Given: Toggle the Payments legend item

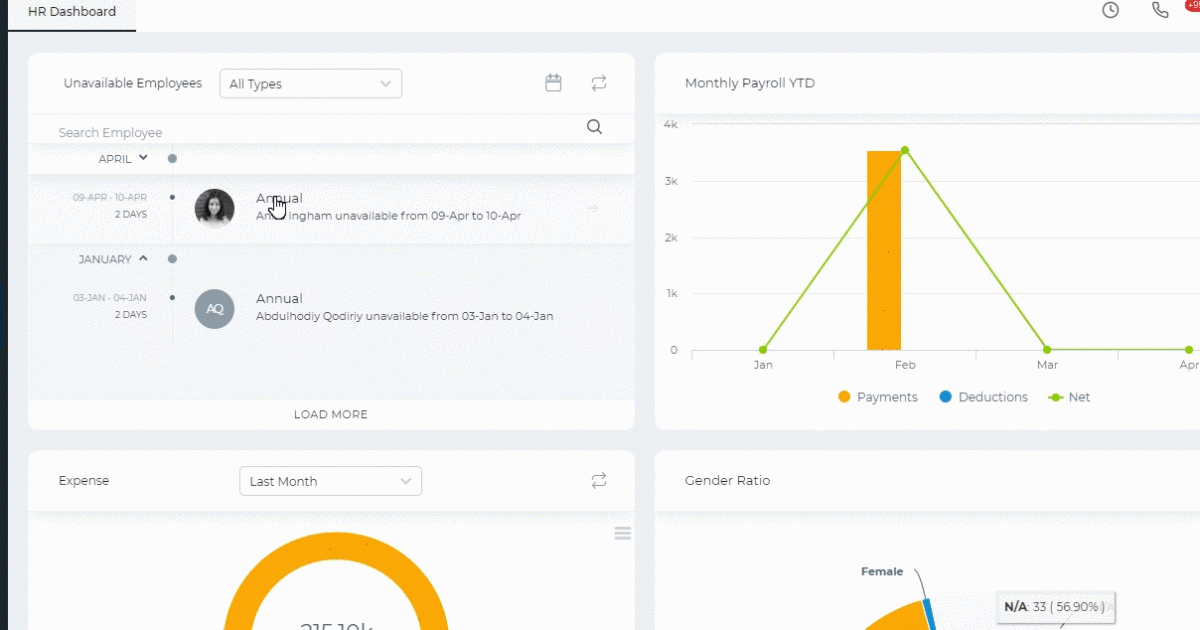Looking at the screenshot, I should 877,397.
